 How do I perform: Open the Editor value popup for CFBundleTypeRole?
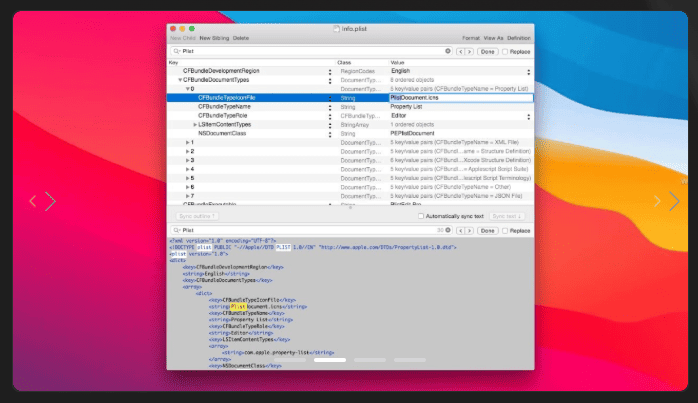point(528,116)
